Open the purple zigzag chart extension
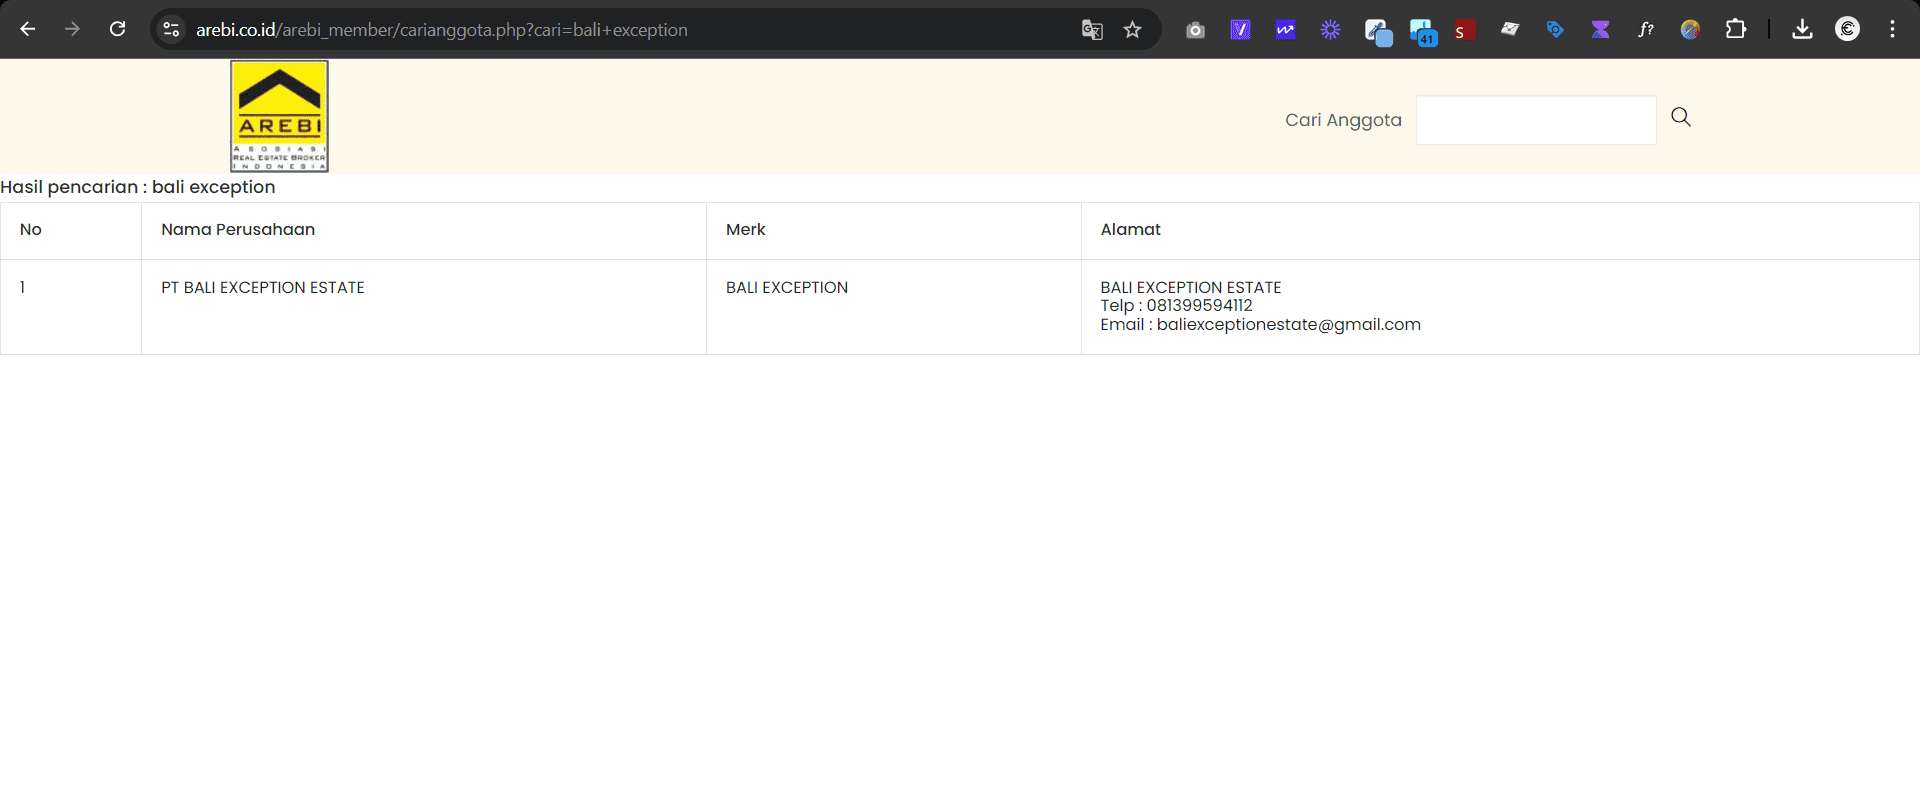The width and height of the screenshot is (1920, 808). 1285,30
